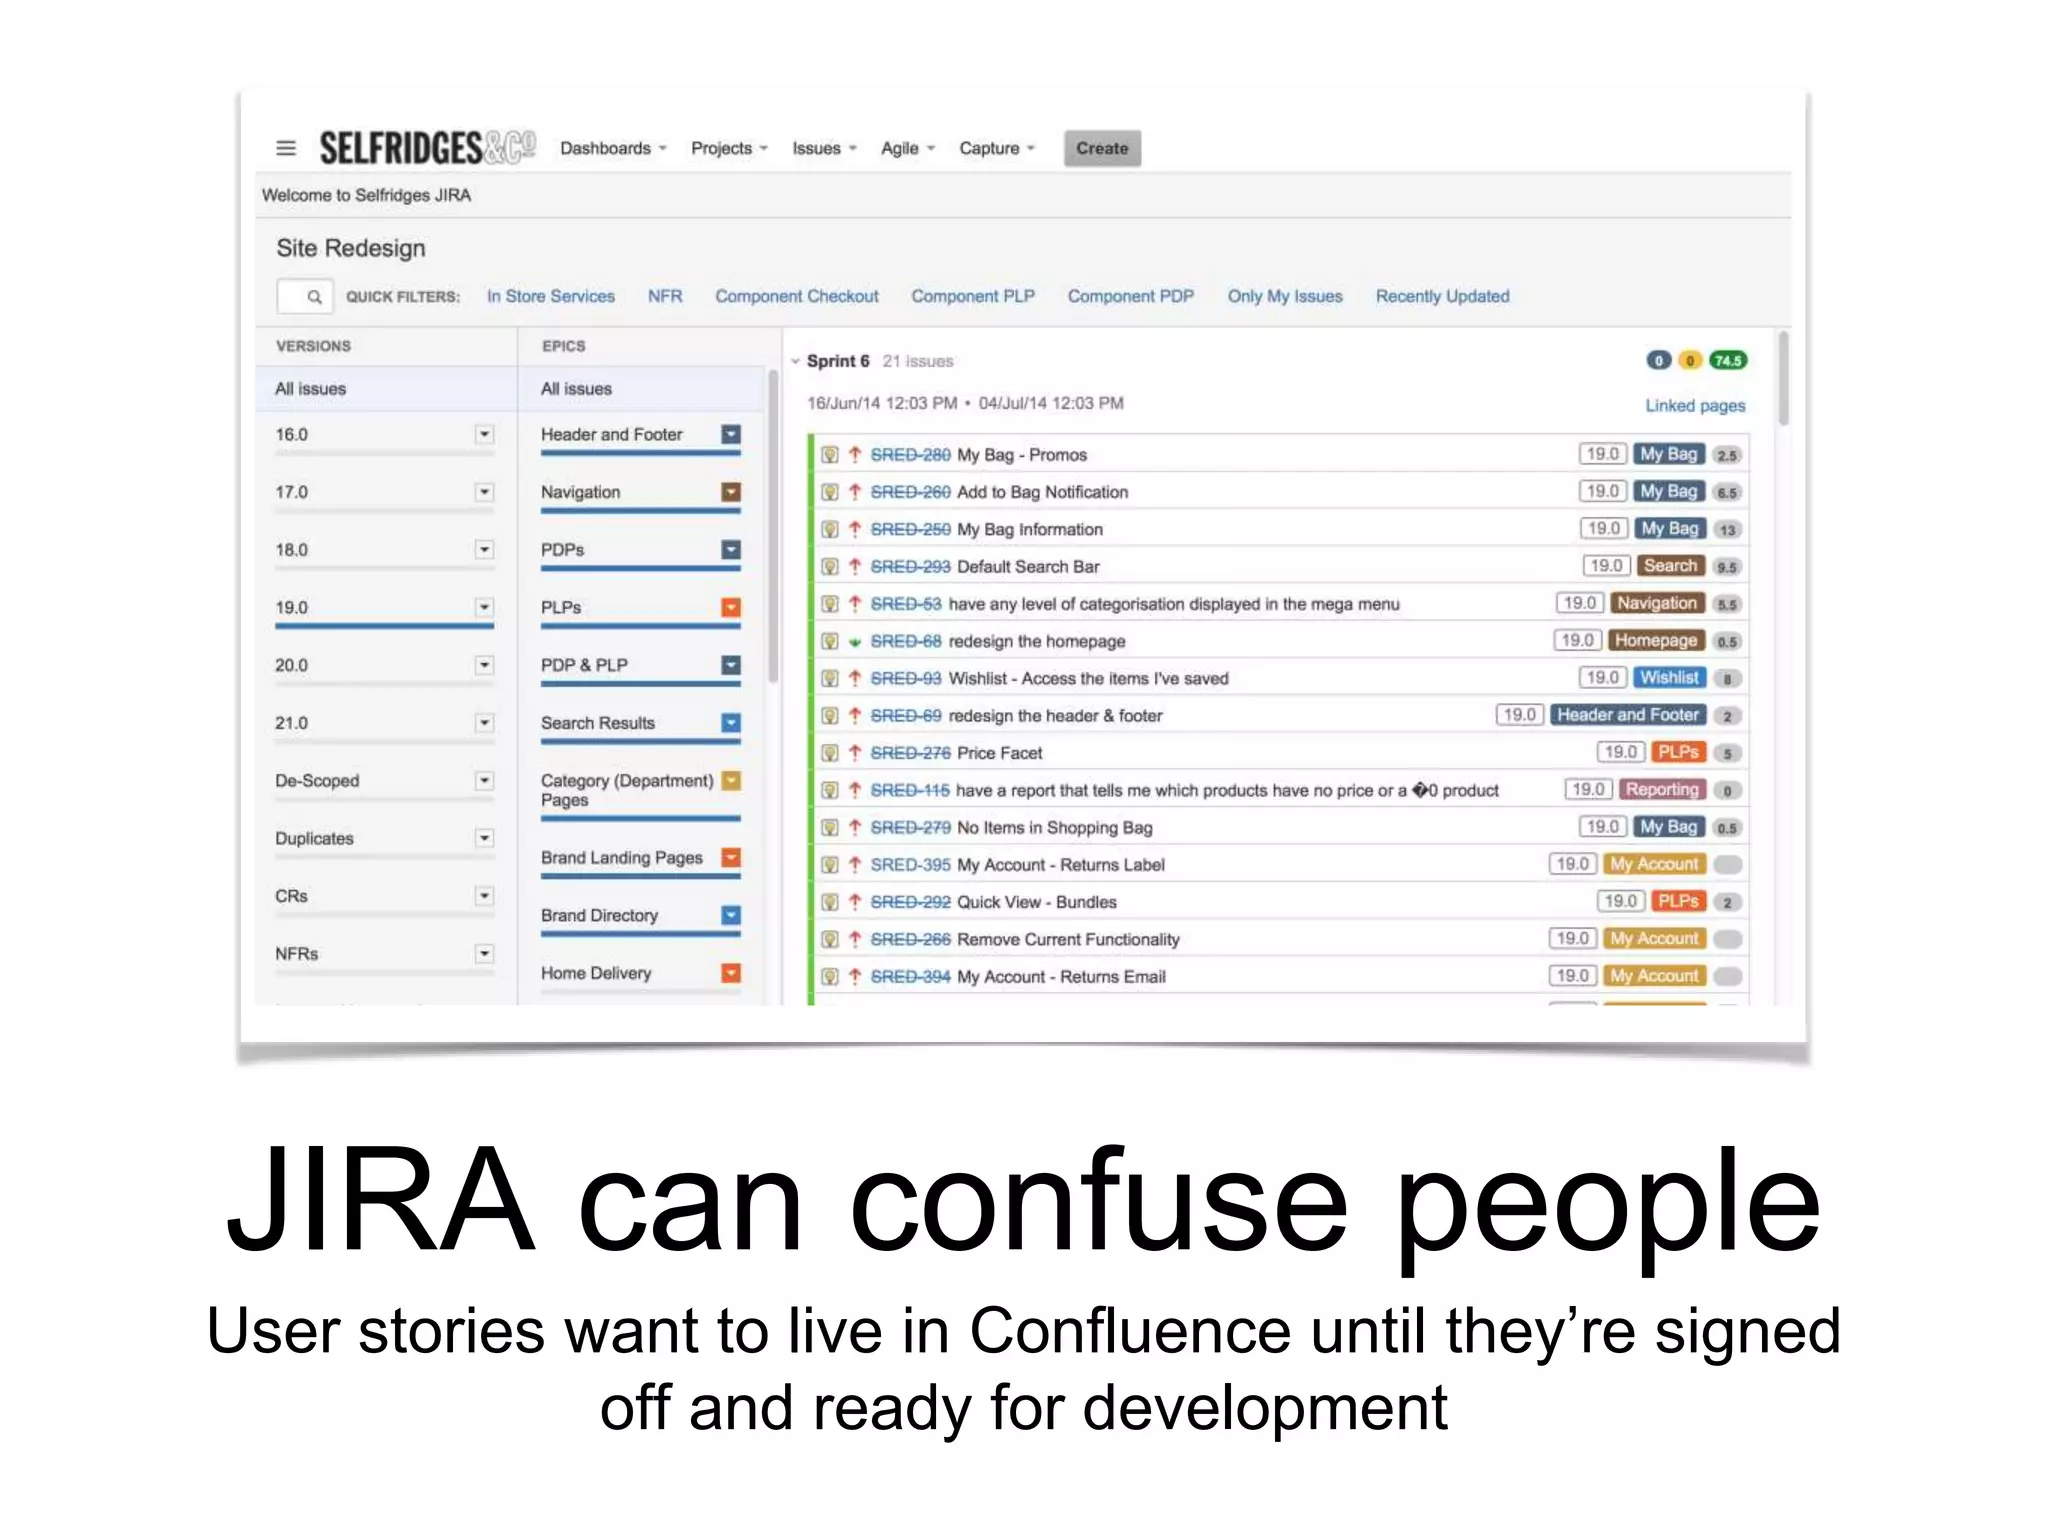Image resolution: width=2048 pixels, height=1536 pixels.
Task: Click the Create button
Action: coord(1102,148)
